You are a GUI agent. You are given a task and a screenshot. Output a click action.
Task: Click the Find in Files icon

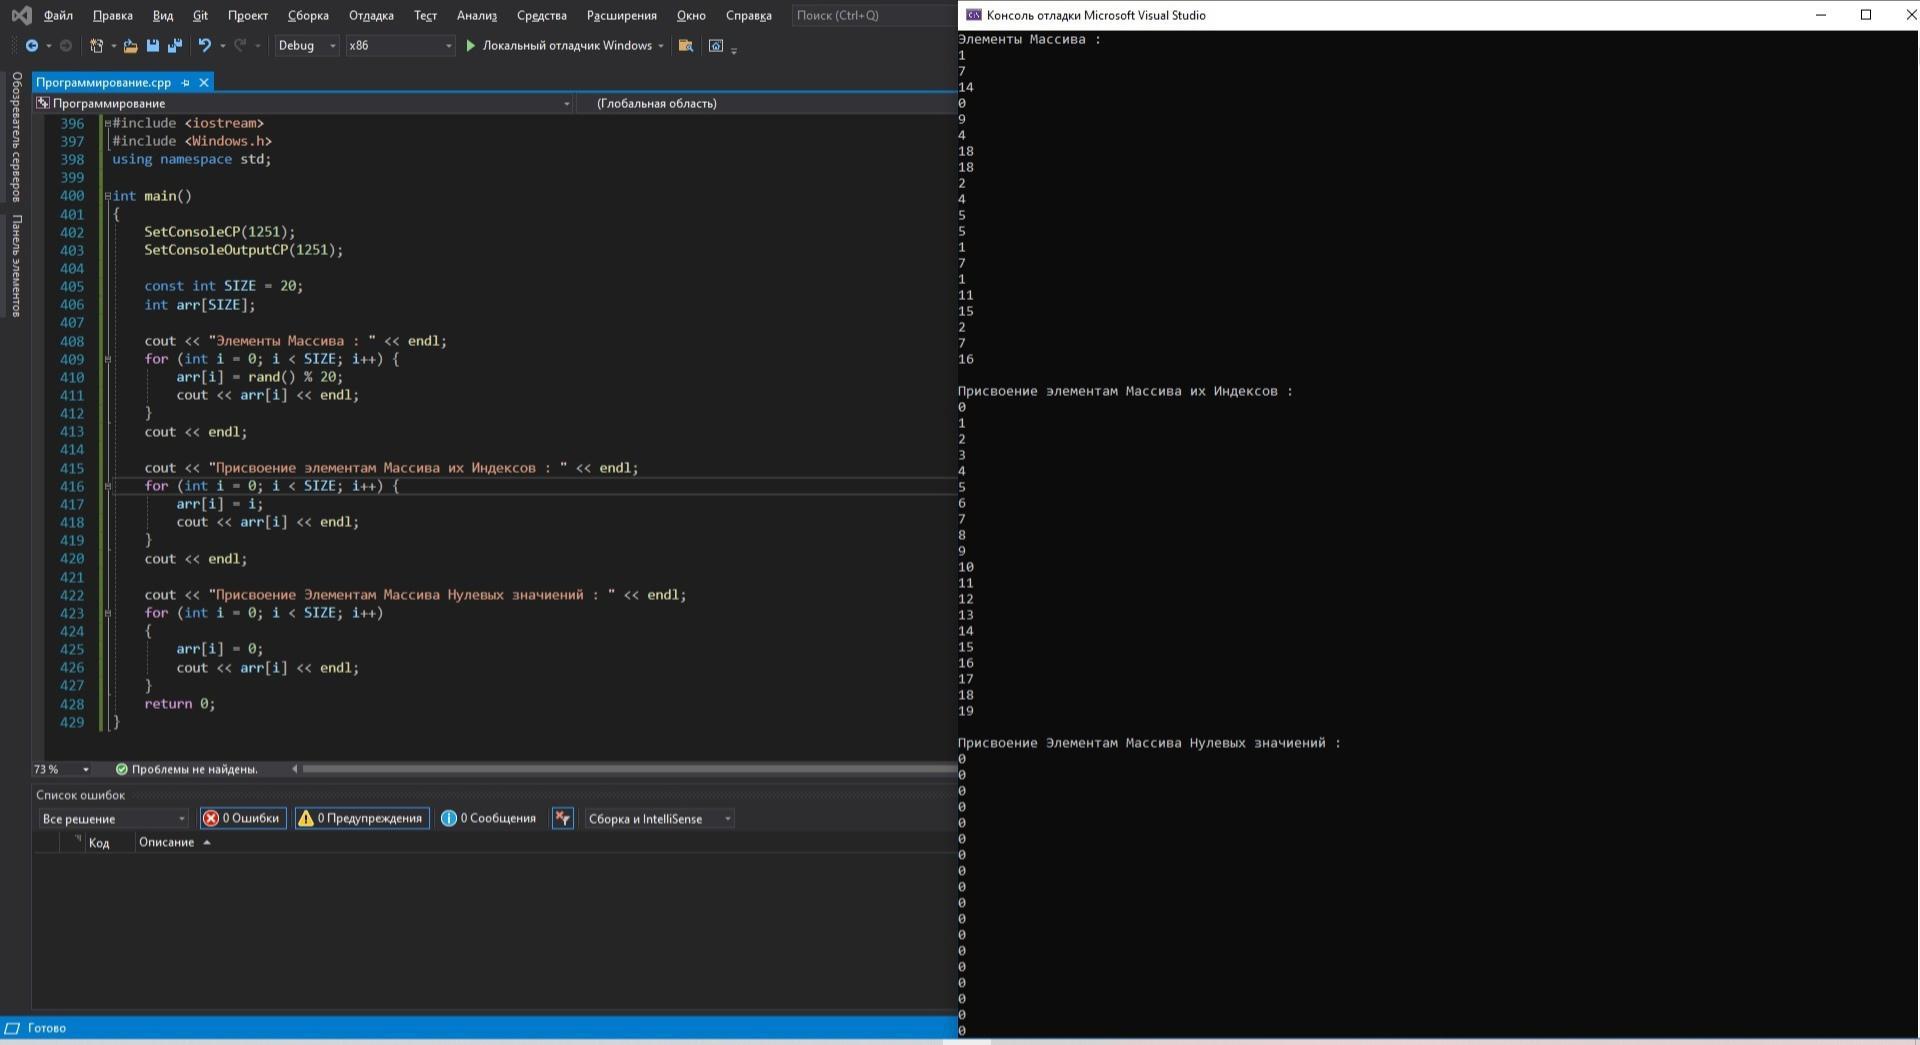(685, 46)
